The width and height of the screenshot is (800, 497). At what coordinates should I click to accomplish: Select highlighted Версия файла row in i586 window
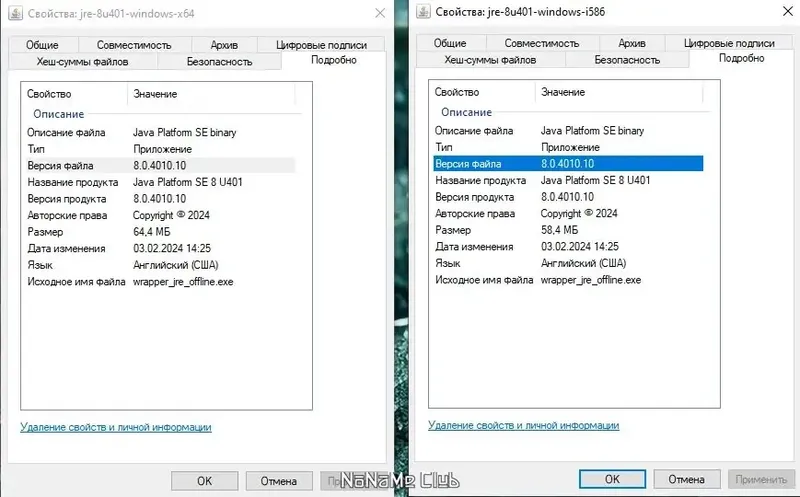[568, 164]
